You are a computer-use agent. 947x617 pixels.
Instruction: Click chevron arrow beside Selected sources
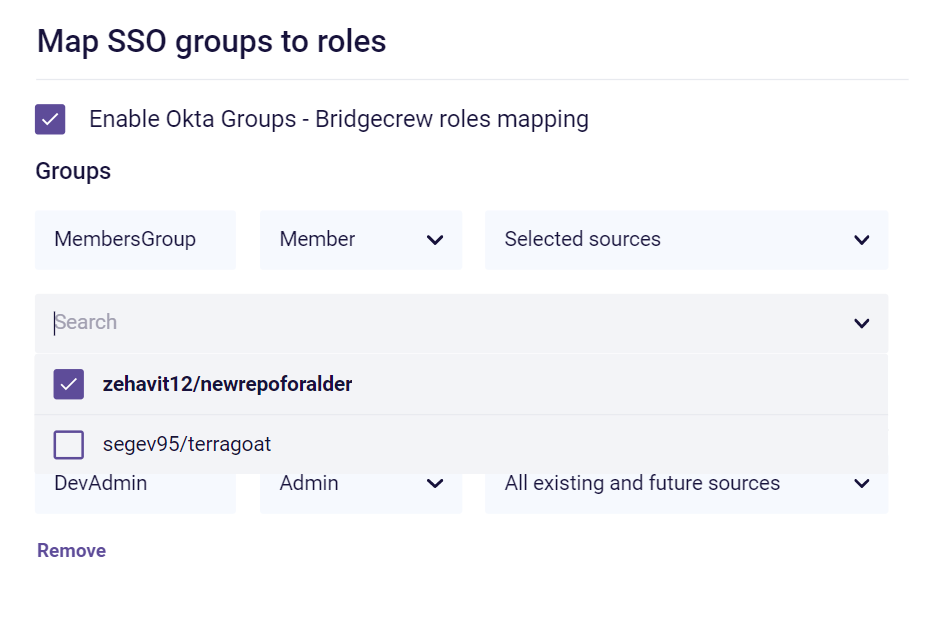[862, 240]
